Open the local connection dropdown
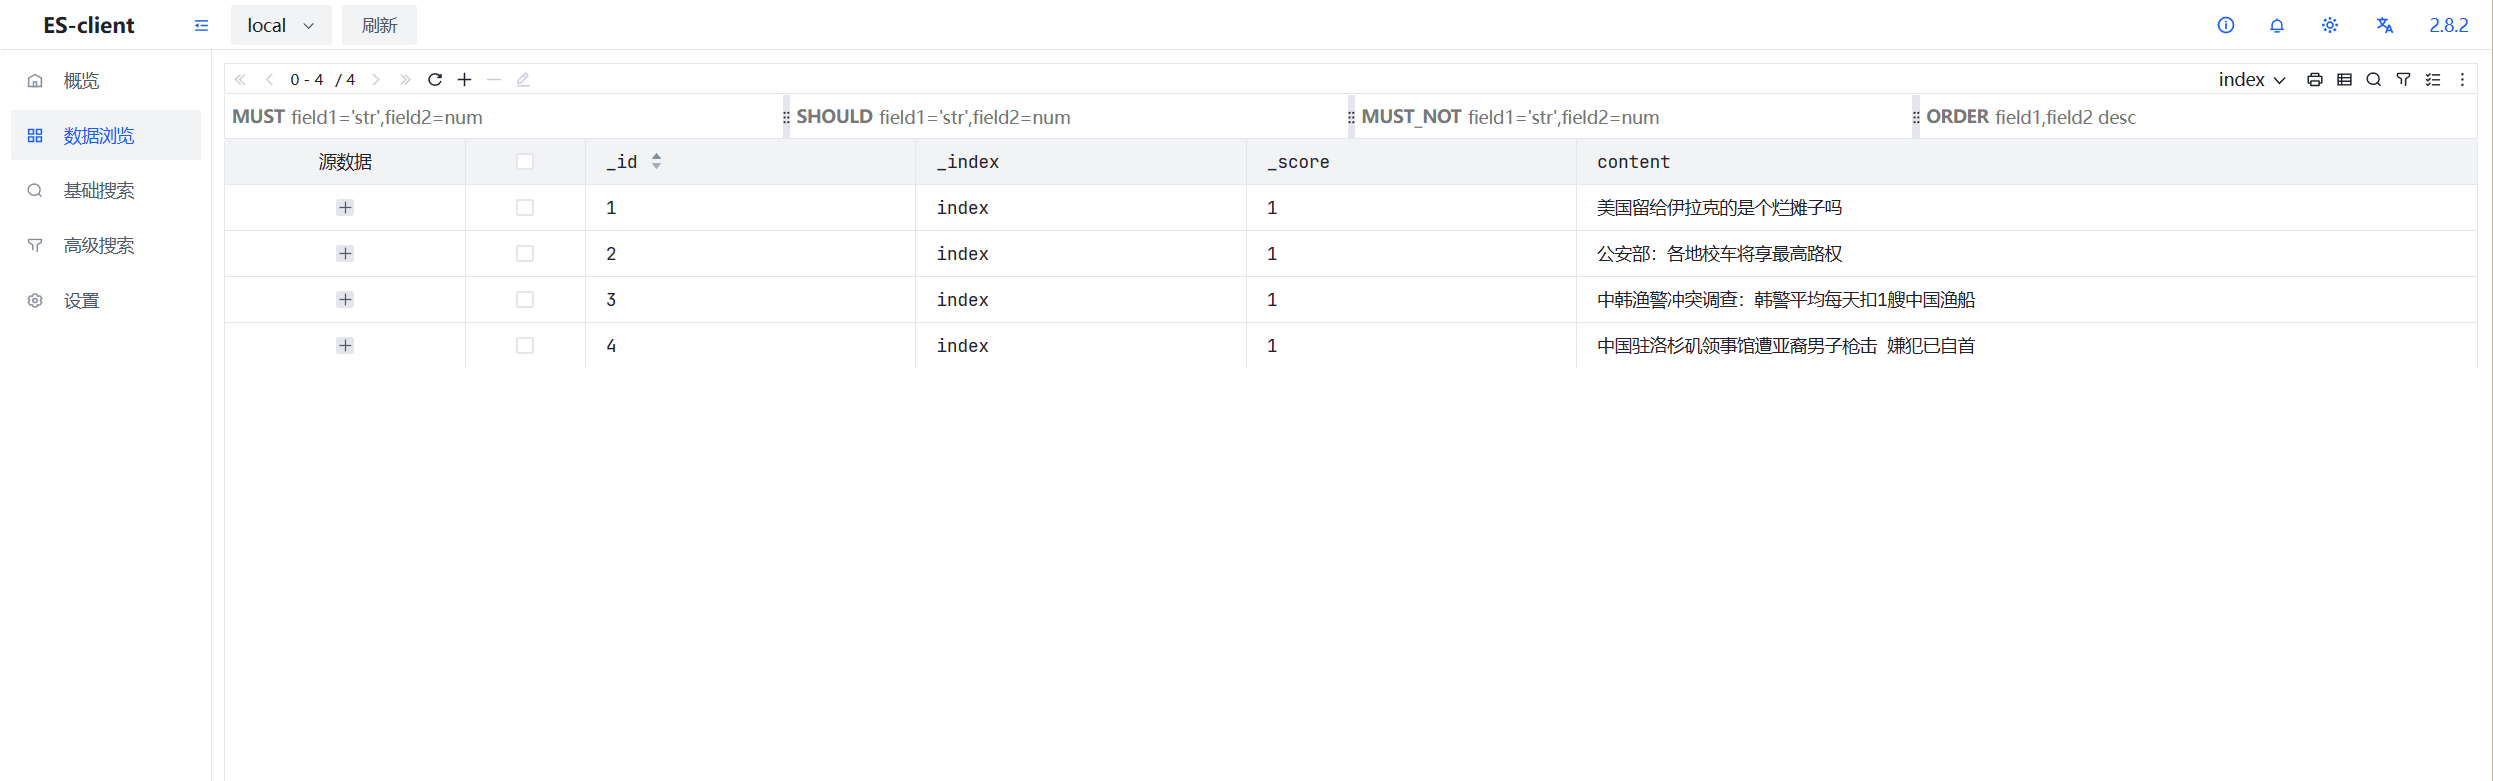The height and width of the screenshot is (781, 2493). [280, 26]
